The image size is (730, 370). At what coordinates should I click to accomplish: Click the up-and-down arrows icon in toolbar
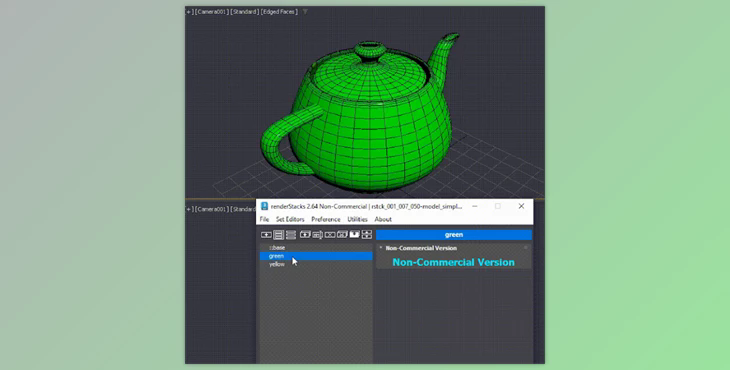(367, 234)
